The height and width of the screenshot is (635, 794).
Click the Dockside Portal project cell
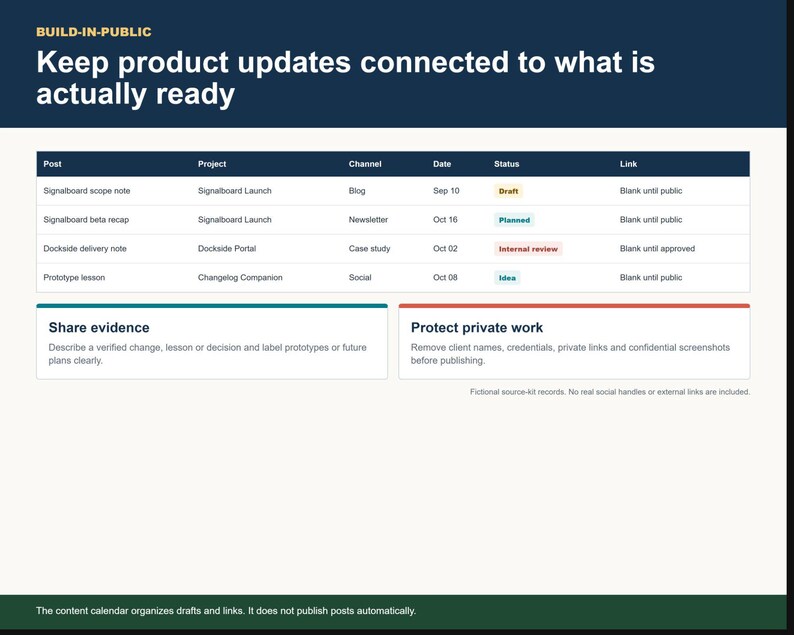pos(227,249)
